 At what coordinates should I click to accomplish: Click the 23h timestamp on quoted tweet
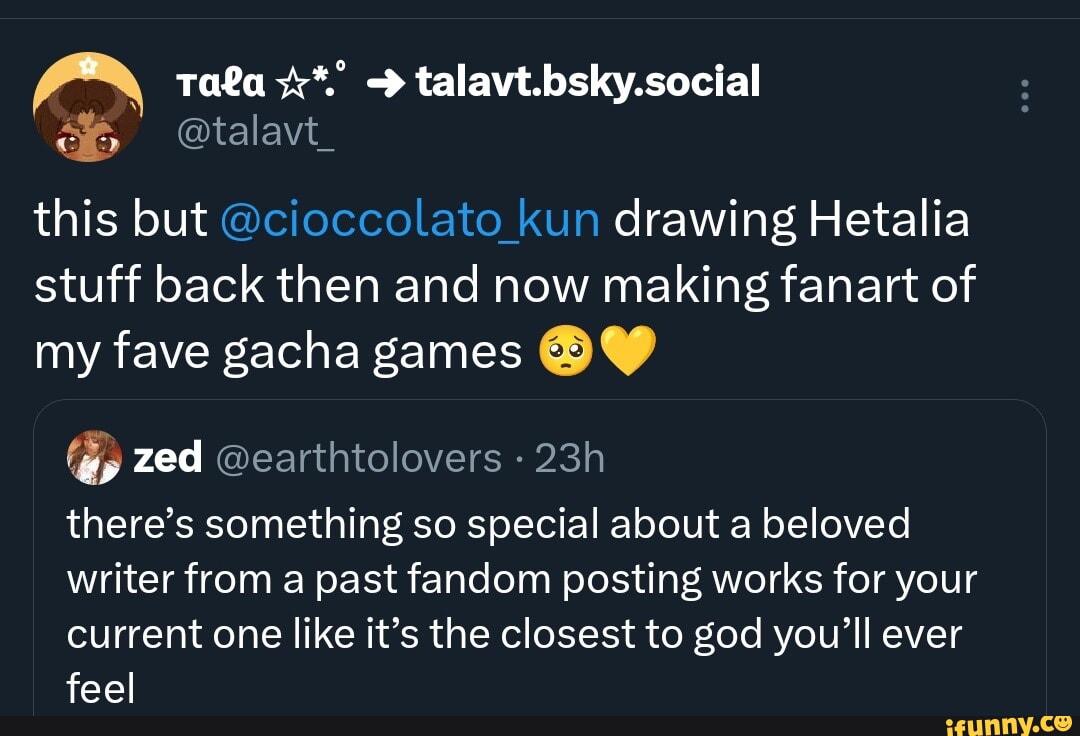click(x=570, y=458)
